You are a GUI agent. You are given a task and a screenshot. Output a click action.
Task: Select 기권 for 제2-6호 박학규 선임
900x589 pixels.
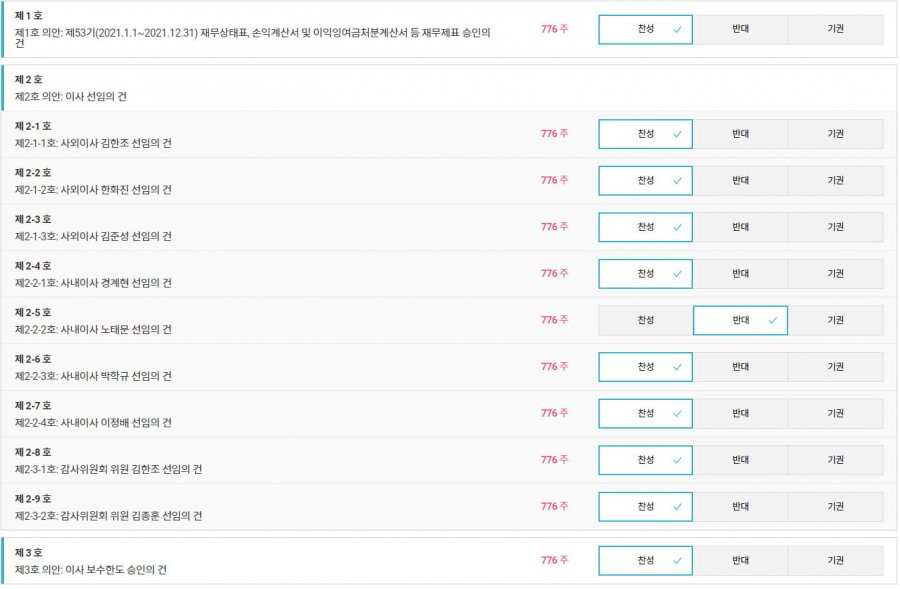pyautogui.click(x=835, y=367)
